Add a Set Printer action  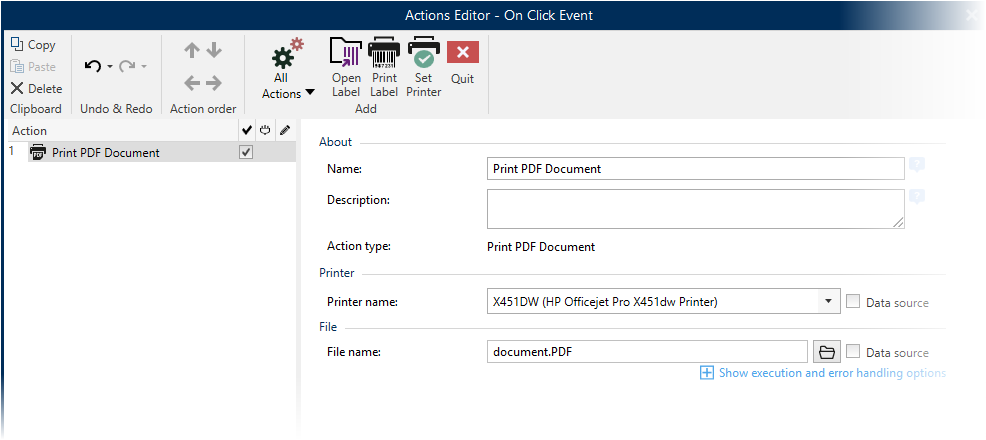(423, 67)
